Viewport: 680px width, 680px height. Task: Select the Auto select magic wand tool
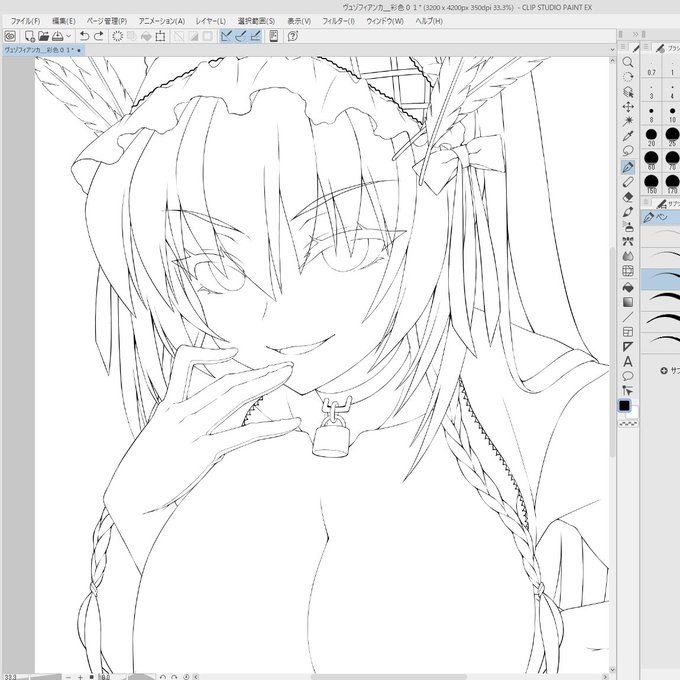click(628, 121)
